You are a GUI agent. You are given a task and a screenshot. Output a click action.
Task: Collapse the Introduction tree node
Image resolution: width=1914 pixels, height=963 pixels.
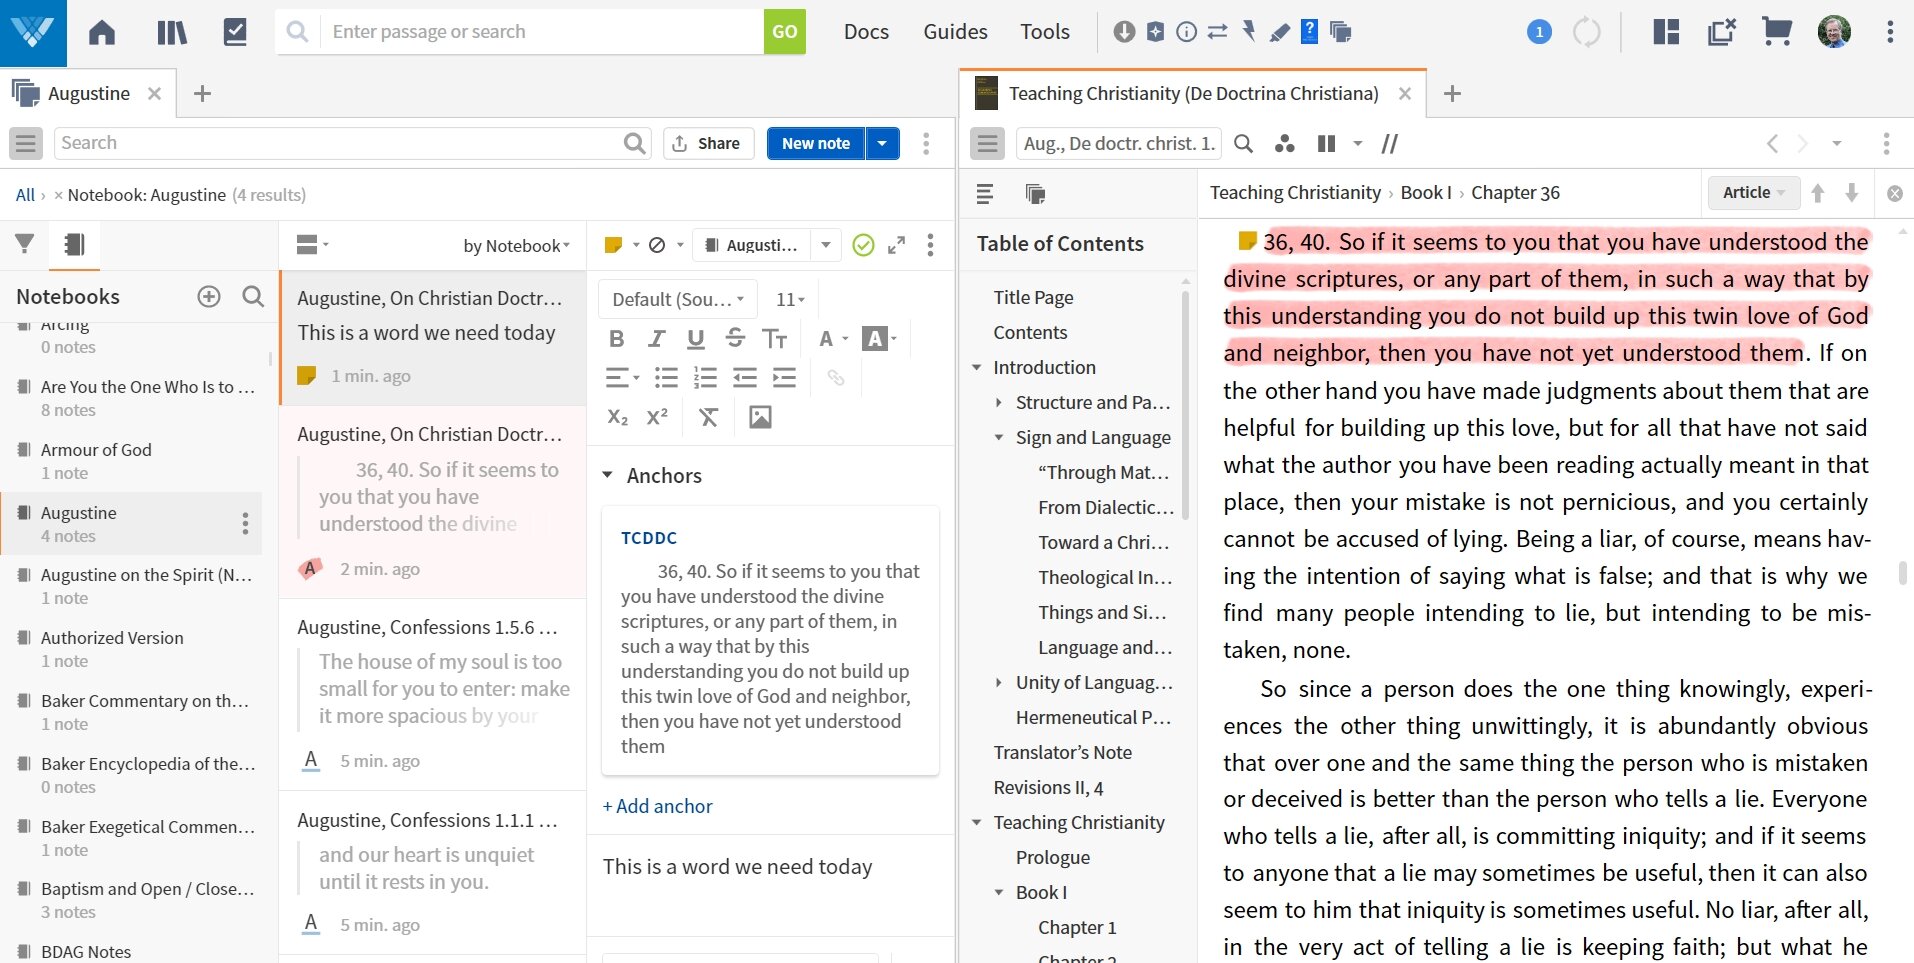click(977, 367)
